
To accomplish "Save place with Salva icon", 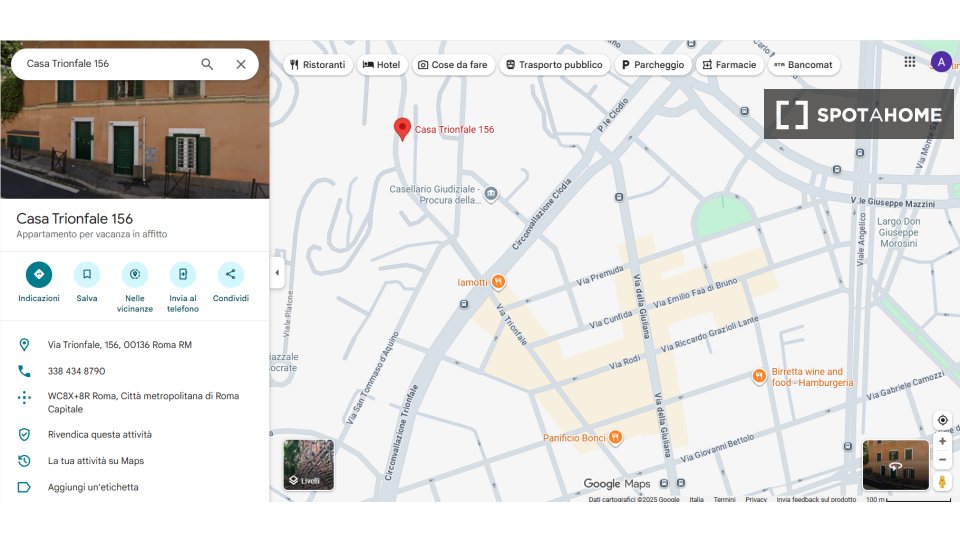I will point(87,274).
